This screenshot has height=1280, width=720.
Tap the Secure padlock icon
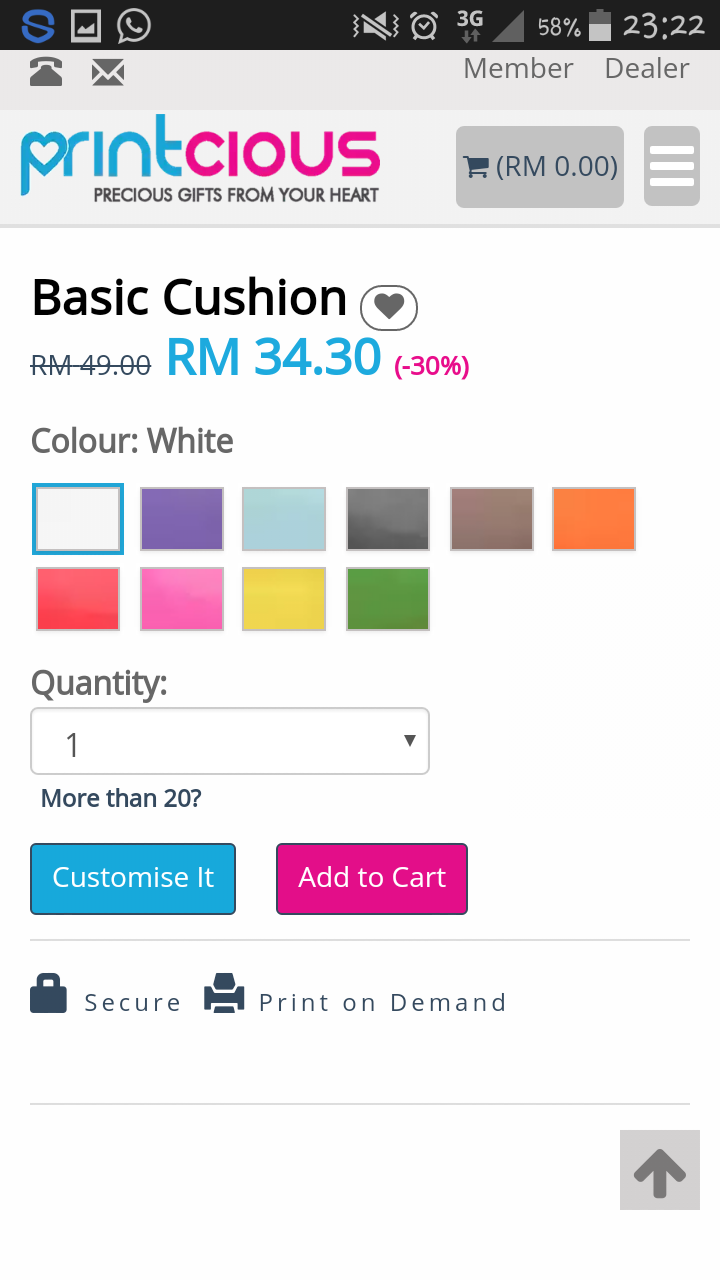click(48, 994)
